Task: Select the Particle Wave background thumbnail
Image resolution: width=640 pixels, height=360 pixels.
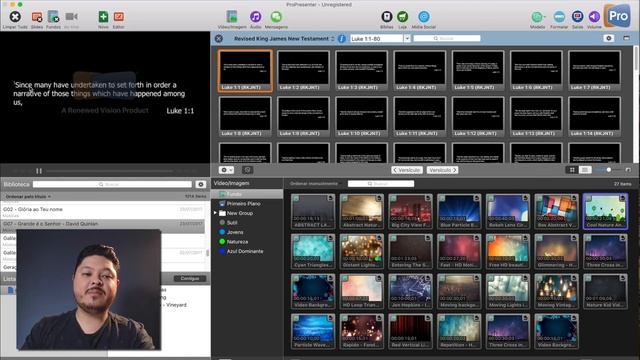Action: 313,331
